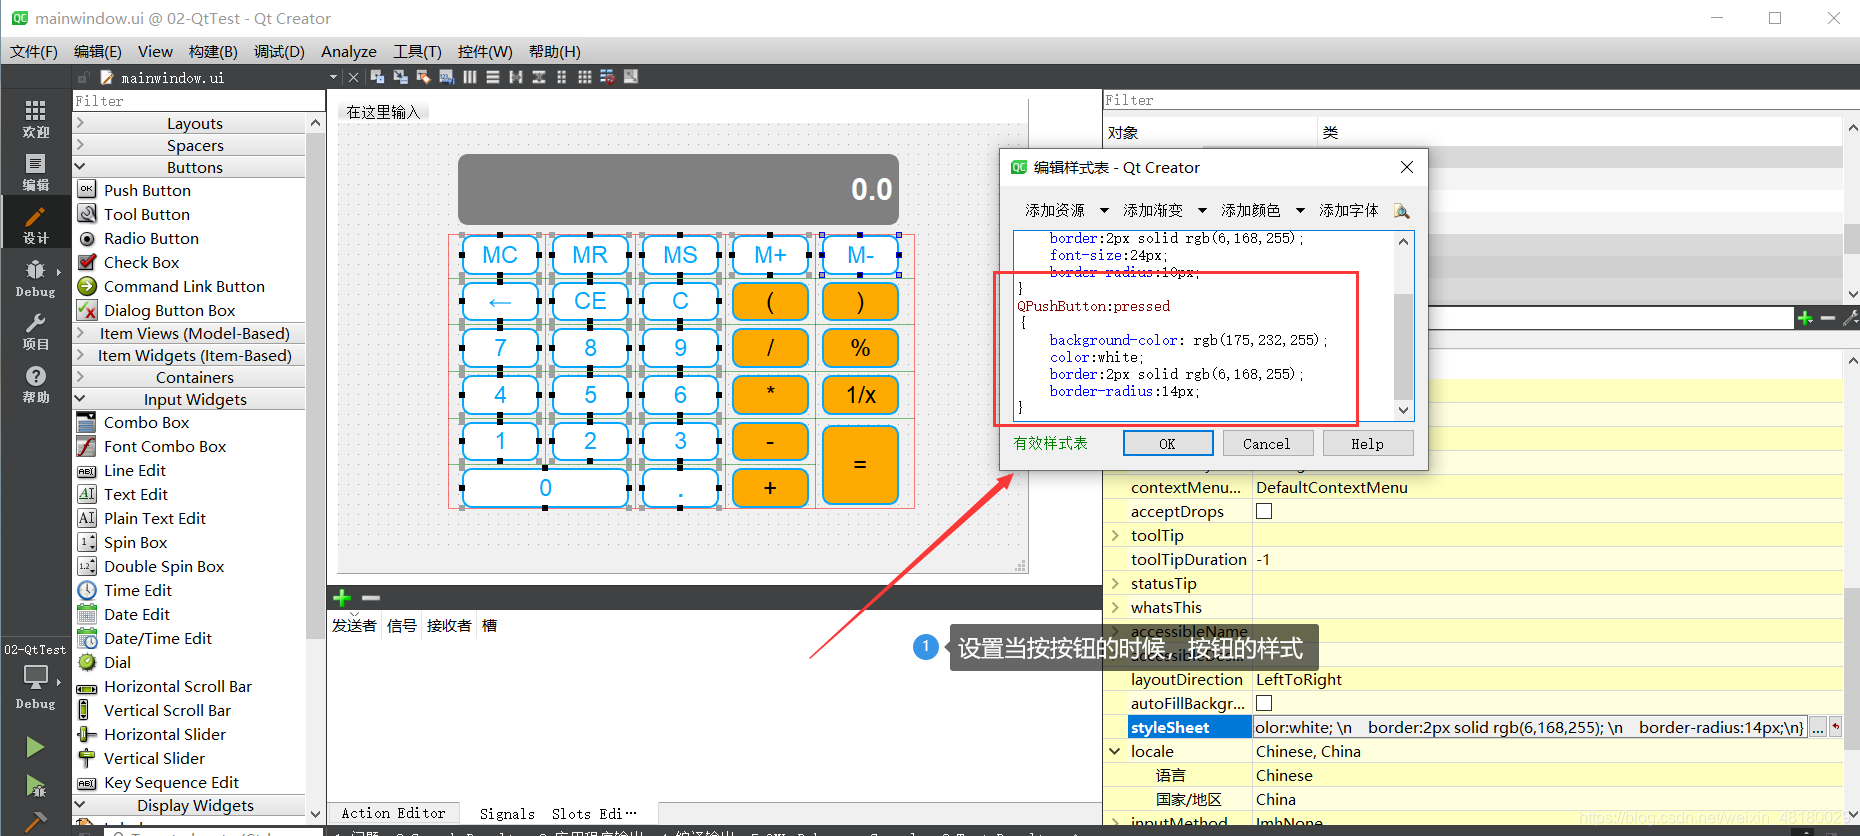Expand the Containers widget category
This screenshot has height=836, width=1860.
(80, 377)
